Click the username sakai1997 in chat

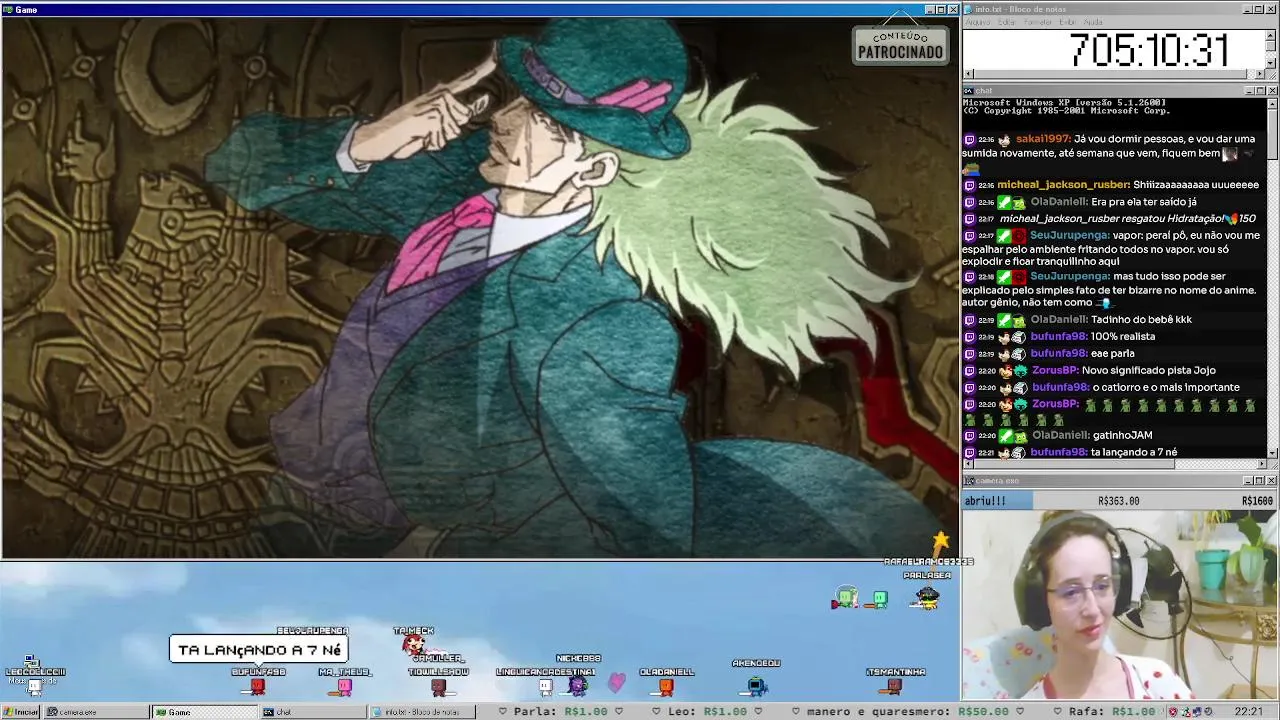pyautogui.click(x=1043, y=139)
